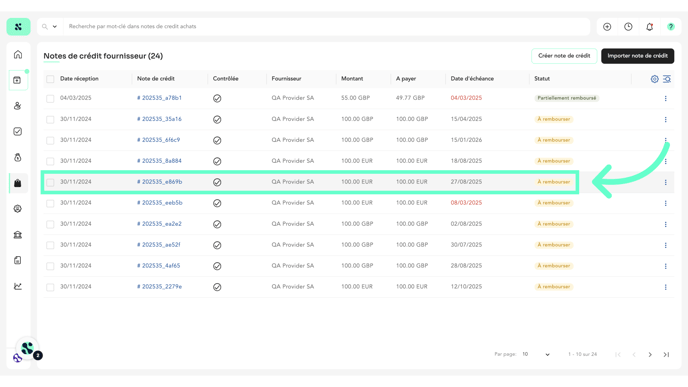Screen dimensions: 688x387
Task: Open row actions menu for 202535_2279e
Action: click(665, 287)
